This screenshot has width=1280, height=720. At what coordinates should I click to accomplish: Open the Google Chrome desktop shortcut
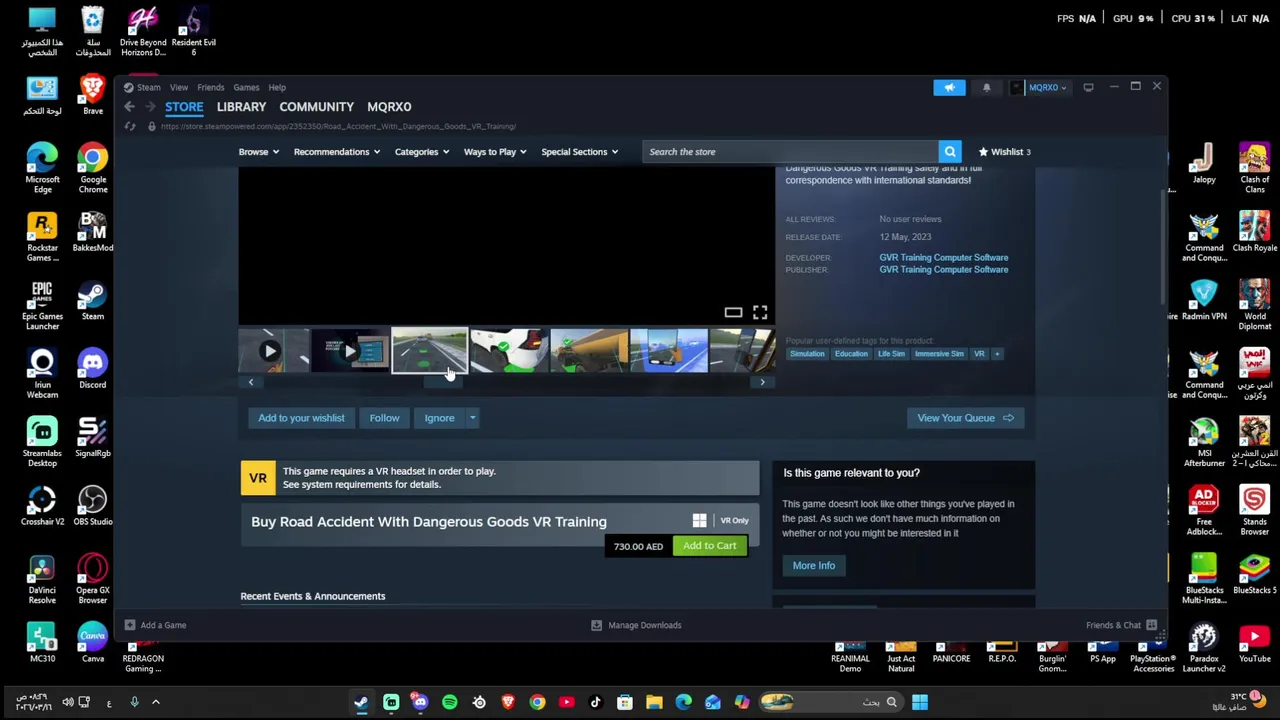tap(92, 168)
